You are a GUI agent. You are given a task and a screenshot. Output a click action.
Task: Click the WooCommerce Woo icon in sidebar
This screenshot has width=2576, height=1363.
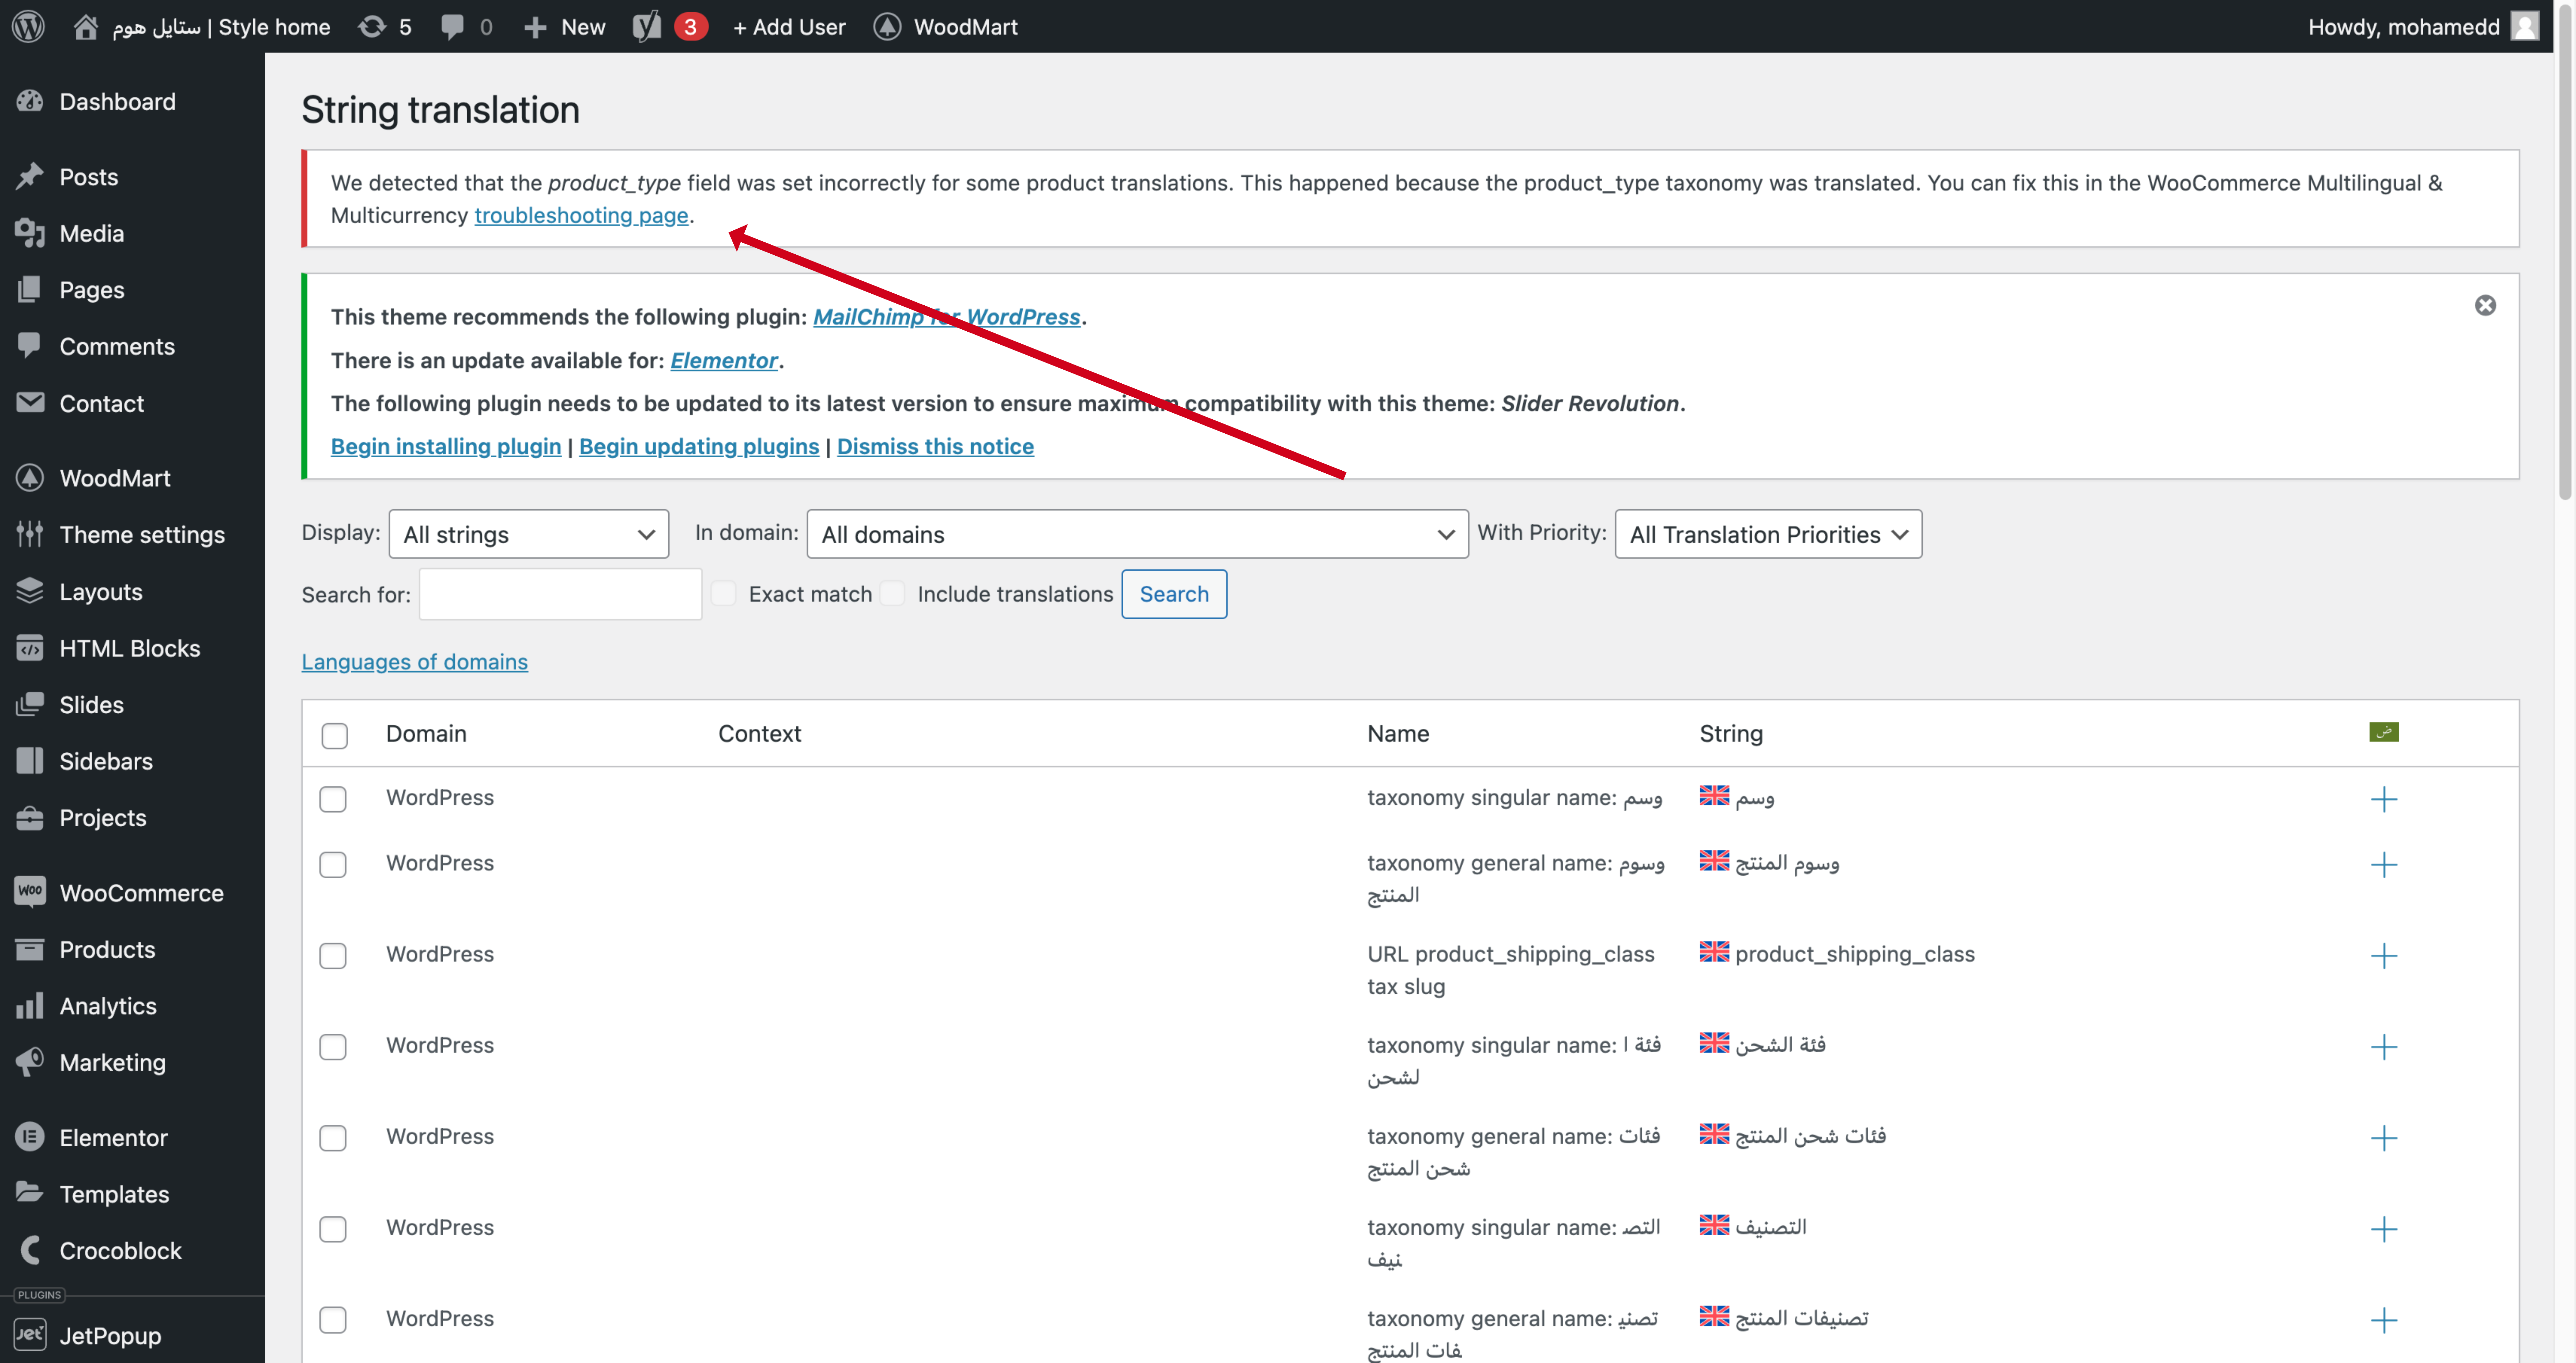point(30,891)
